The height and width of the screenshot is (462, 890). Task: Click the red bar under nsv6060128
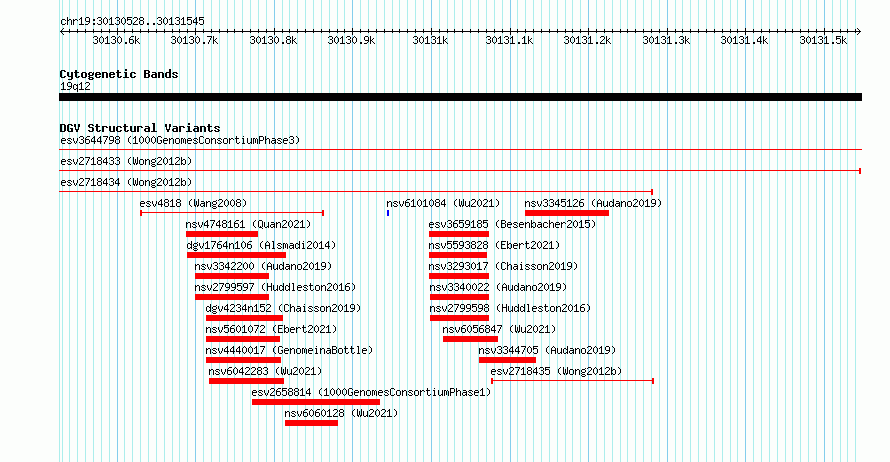tap(312, 423)
